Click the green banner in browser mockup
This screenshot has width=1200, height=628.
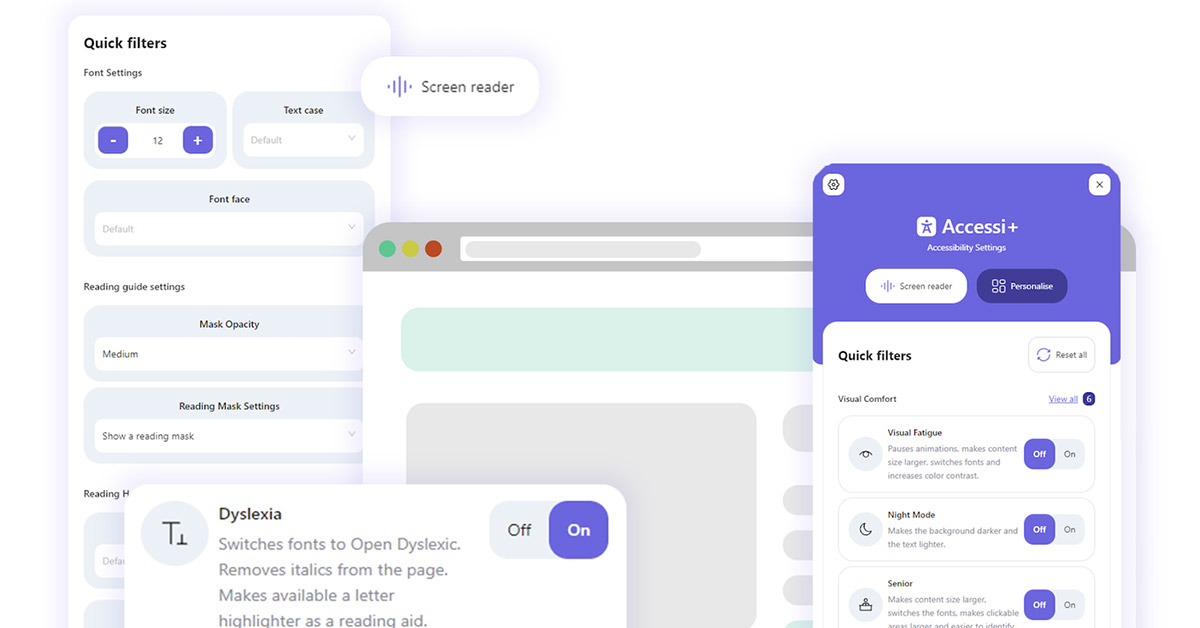click(x=609, y=340)
